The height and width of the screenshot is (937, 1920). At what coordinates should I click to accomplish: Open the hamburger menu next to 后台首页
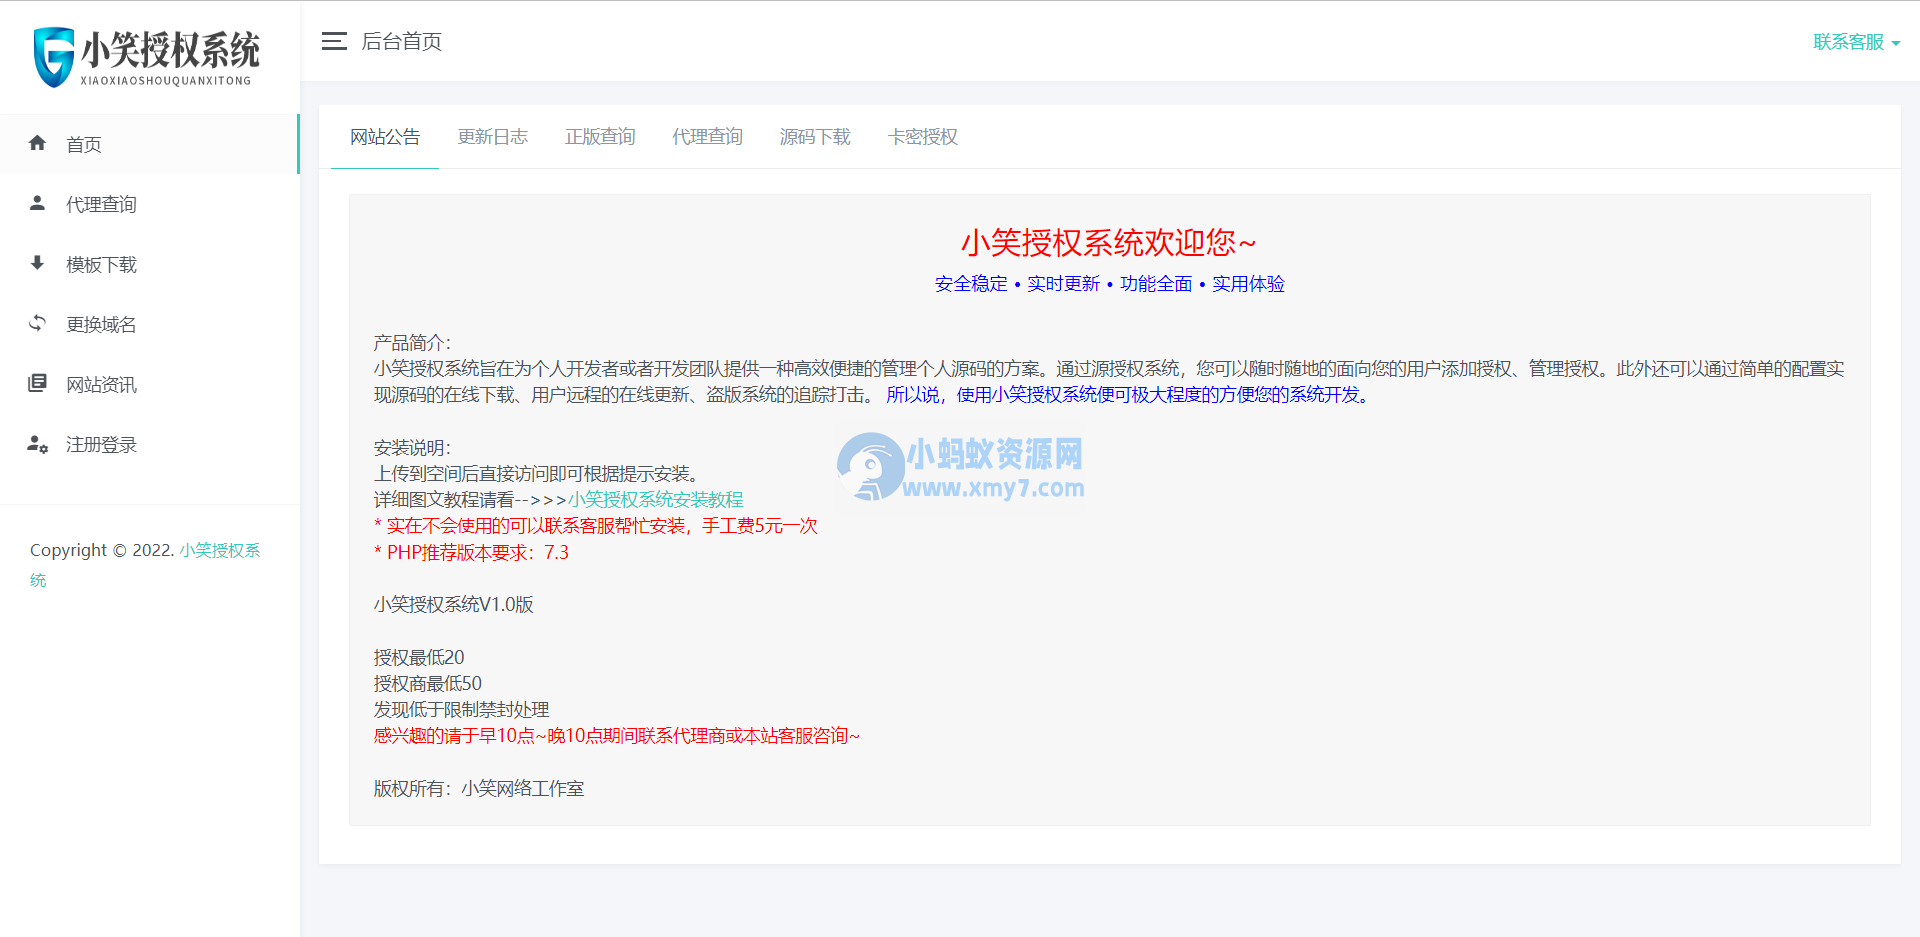[x=333, y=41]
